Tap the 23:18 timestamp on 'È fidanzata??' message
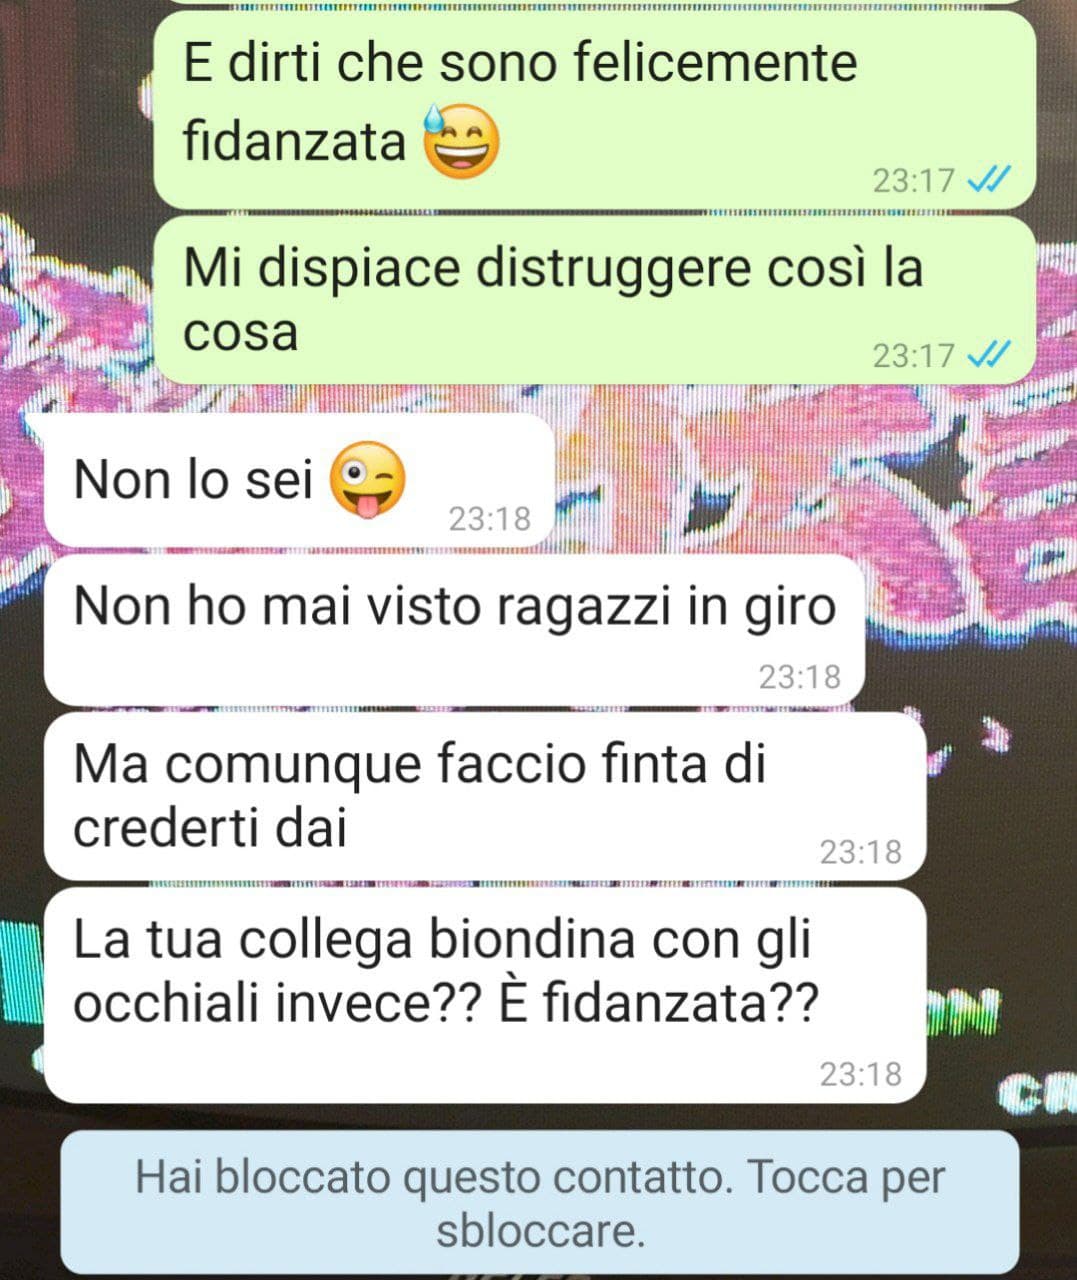 (x=860, y=1074)
